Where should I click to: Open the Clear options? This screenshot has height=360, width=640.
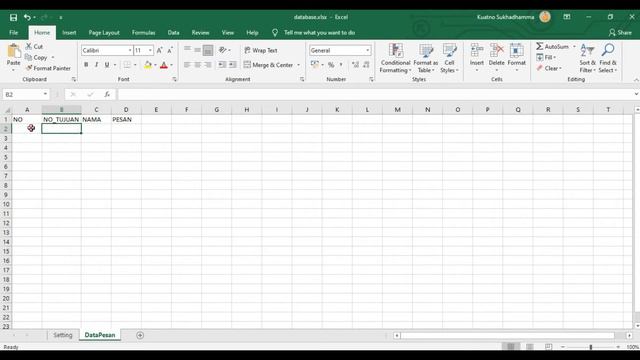click(549, 68)
